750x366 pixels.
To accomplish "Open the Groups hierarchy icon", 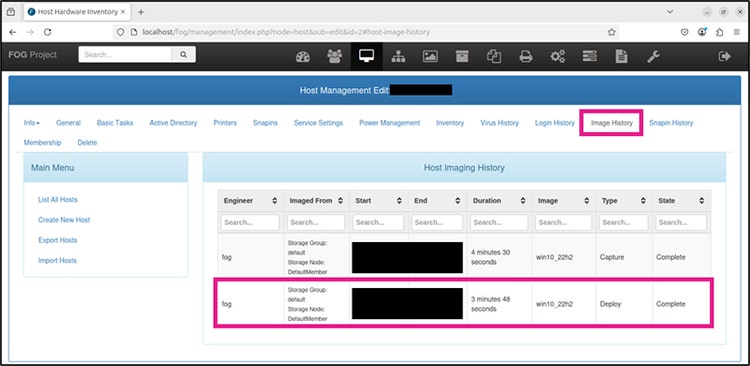I will pyautogui.click(x=398, y=56).
